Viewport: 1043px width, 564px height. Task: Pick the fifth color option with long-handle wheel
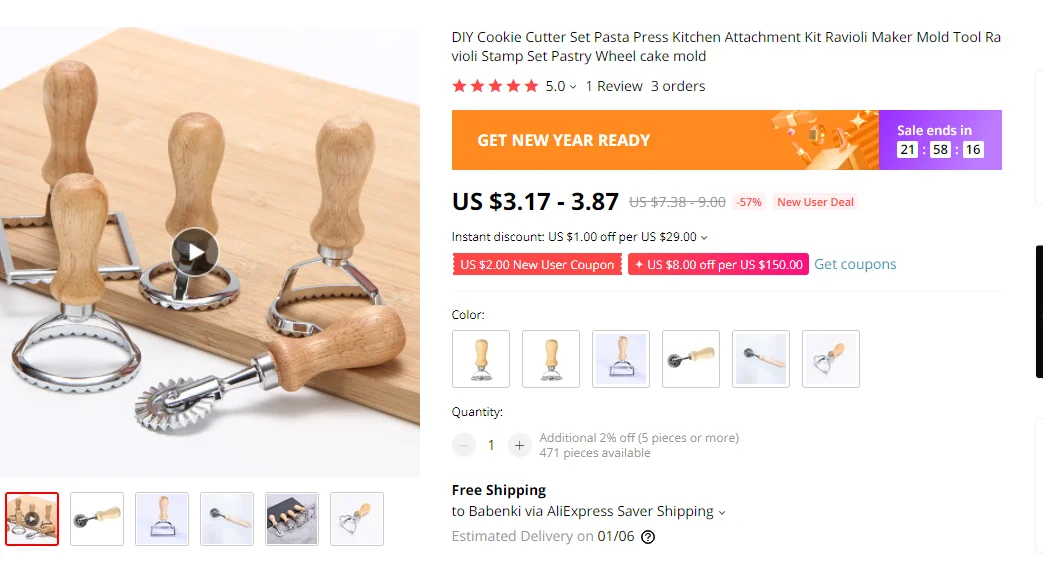[761, 359]
